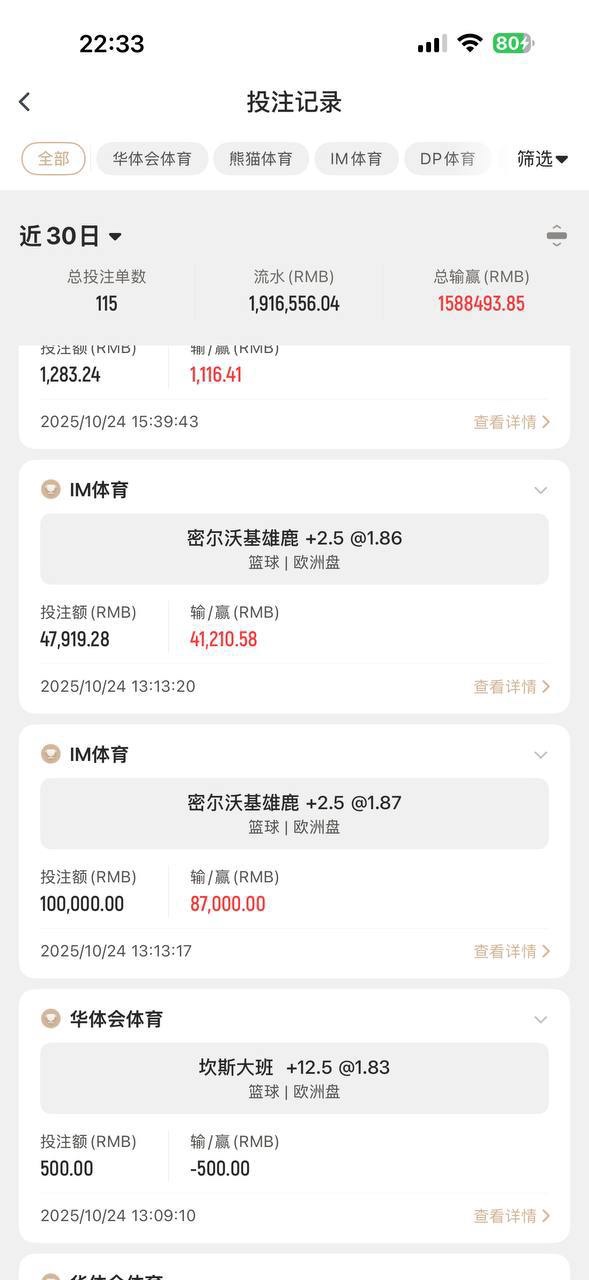Tap the sort arrows icon near 近30日
Image resolution: width=589 pixels, height=1280 pixels.
coord(557,236)
